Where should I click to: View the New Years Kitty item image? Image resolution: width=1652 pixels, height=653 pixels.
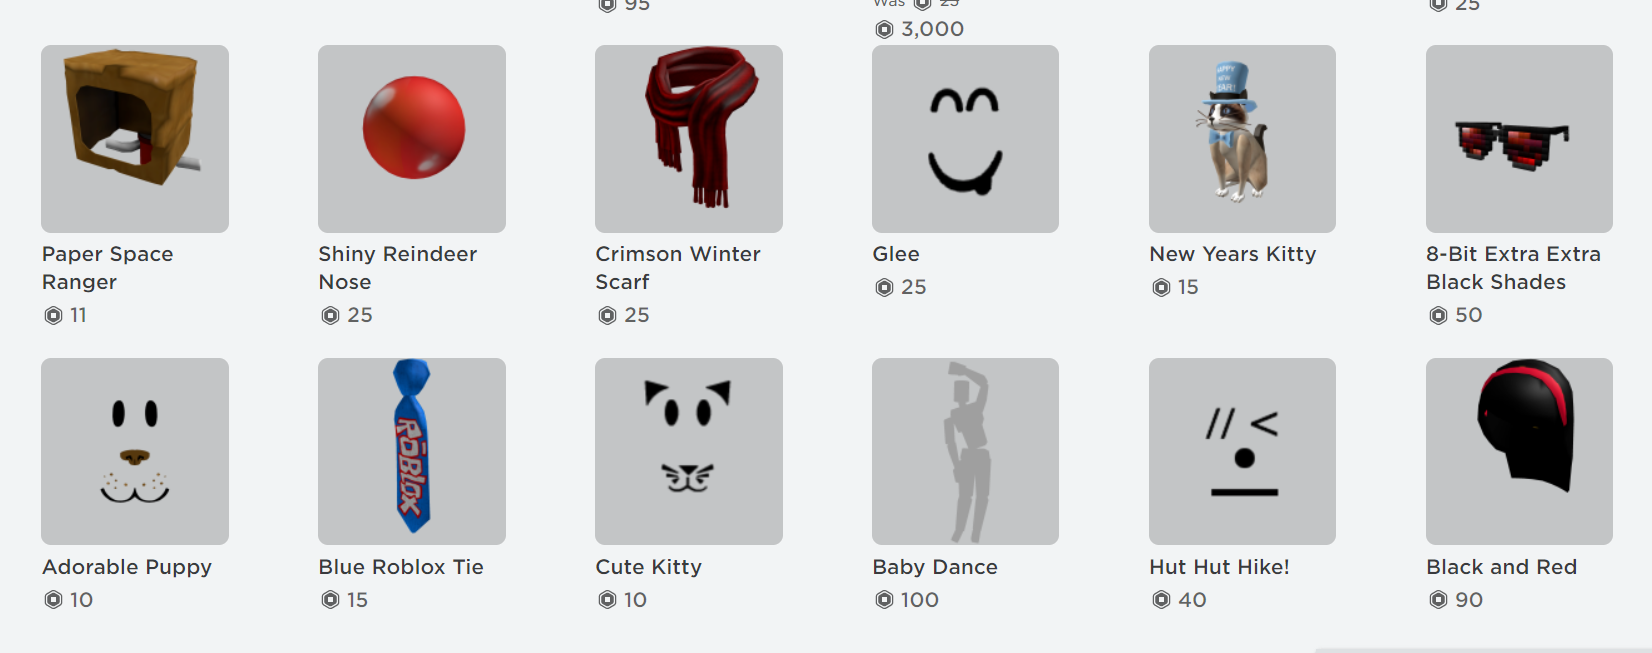[1242, 139]
